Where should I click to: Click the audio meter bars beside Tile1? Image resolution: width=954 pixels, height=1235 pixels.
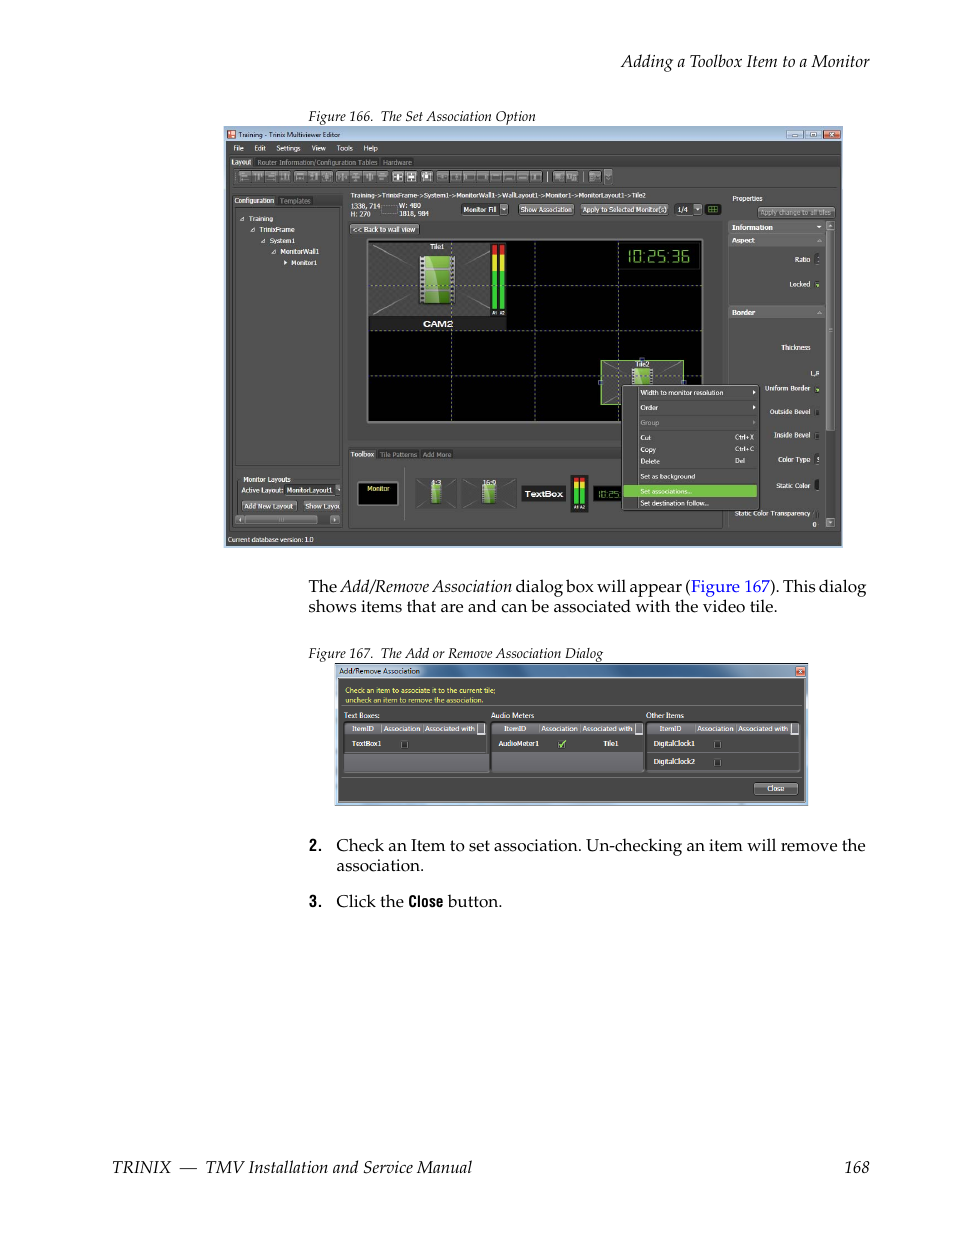coord(498,279)
